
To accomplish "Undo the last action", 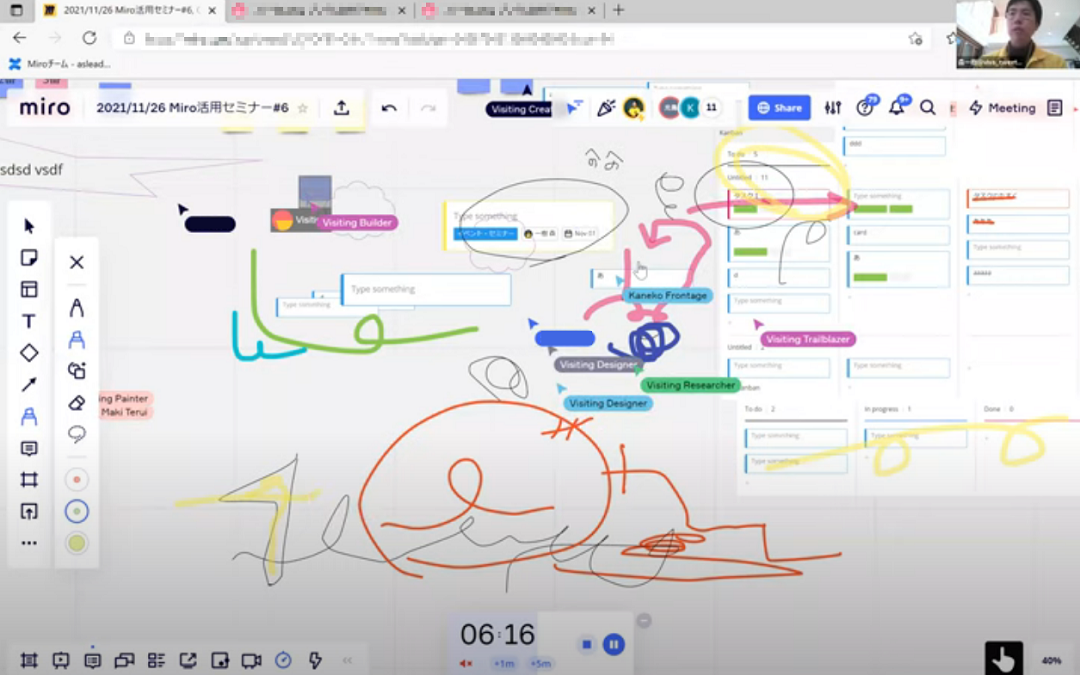I will click(389, 108).
